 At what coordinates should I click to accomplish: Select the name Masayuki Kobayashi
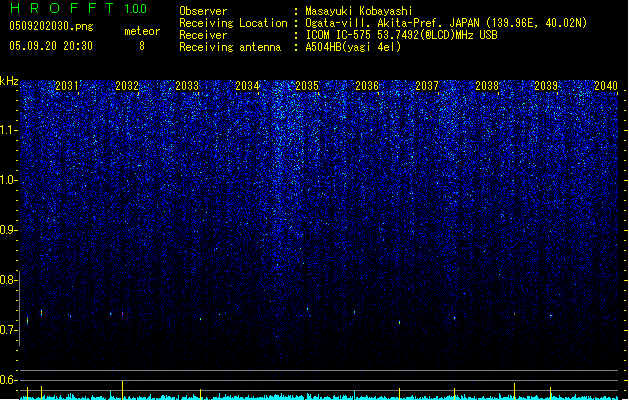(359, 11)
